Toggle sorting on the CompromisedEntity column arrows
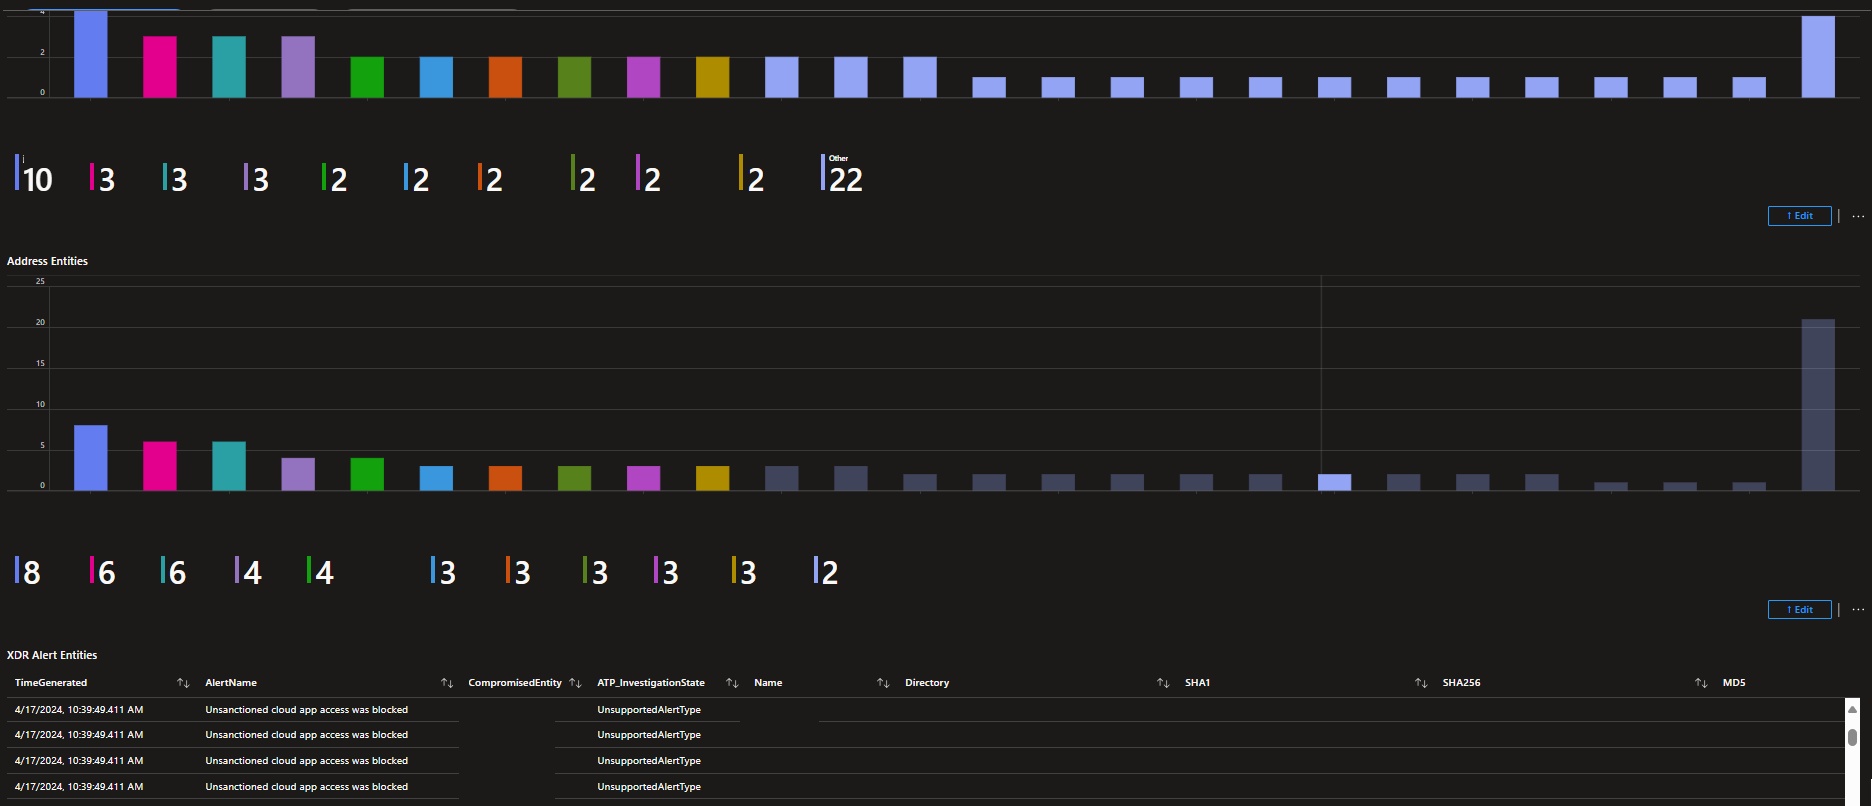This screenshot has height=806, width=1872. click(x=575, y=683)
